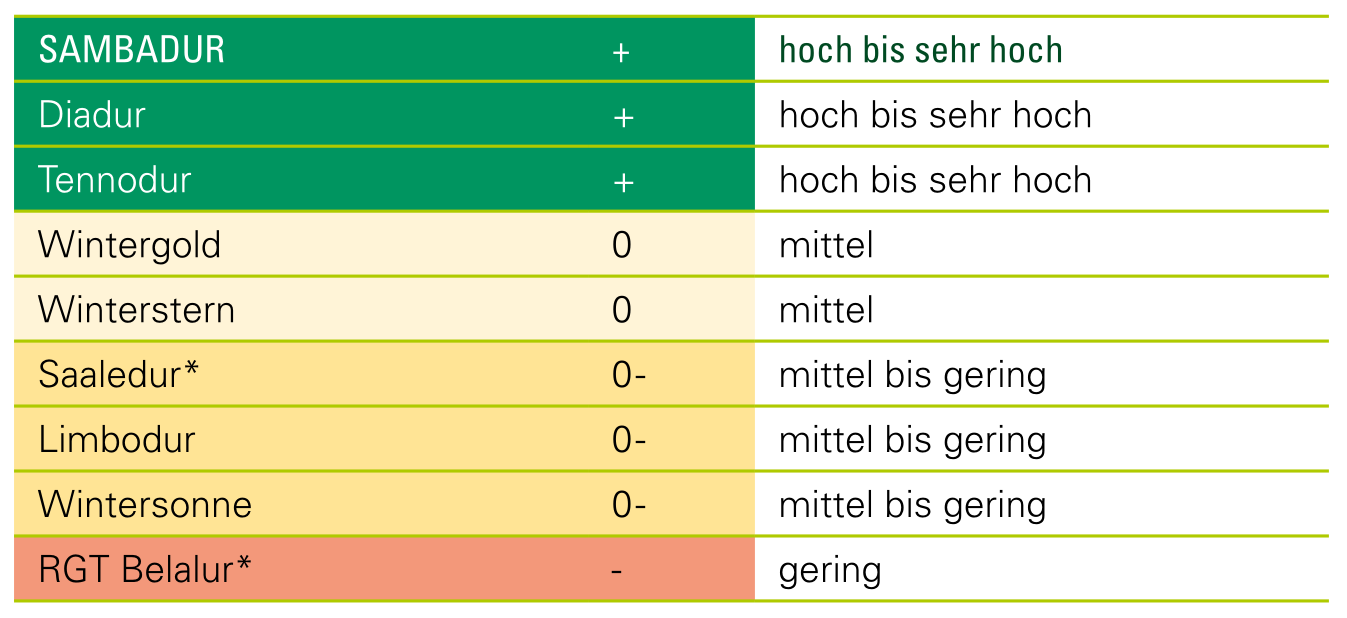Click the minus rating in the red RGT Belalur* row
Image resolution: width=1347 pixels, height=618 pixels.
tap(616, 571)
